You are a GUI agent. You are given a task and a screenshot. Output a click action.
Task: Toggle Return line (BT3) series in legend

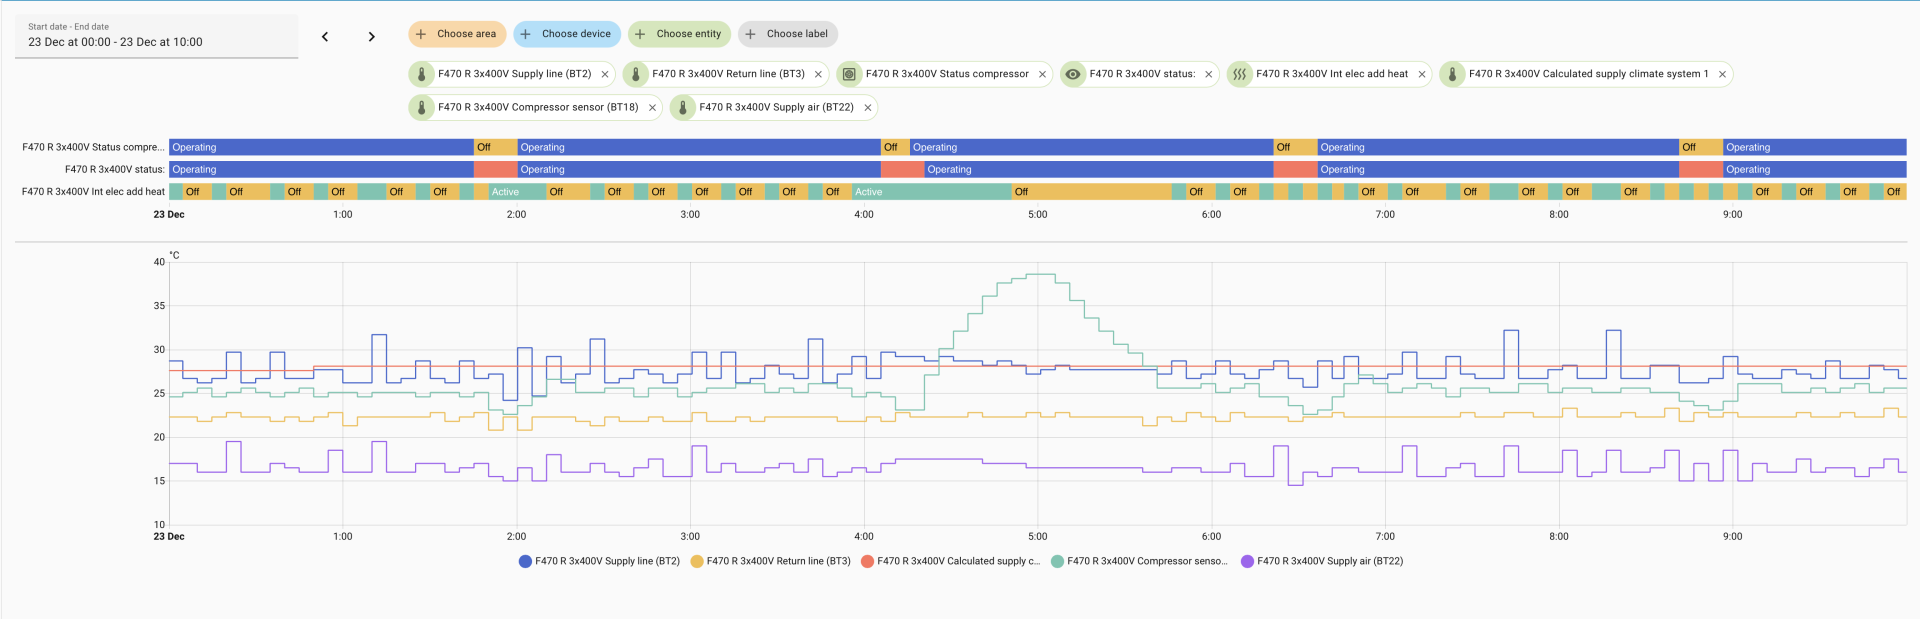pyautogui.click(x=770, y=561)
